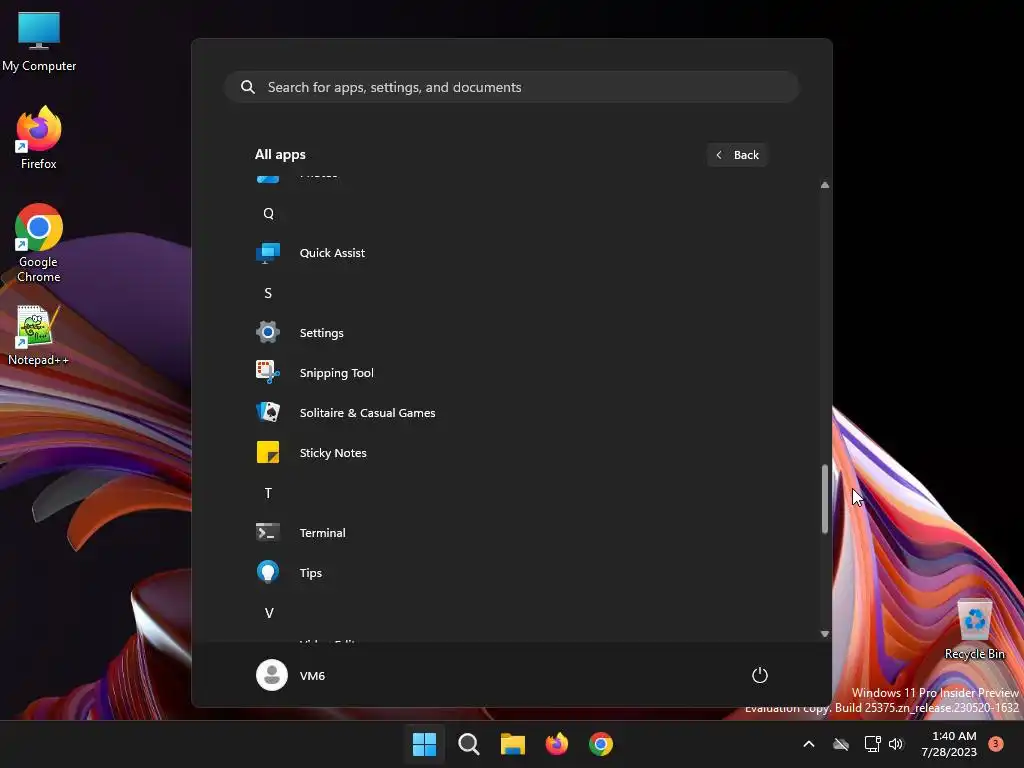Click the 'Terminal' label text
This screenshot has height=768, width=1024.
(x=322, y=532)
